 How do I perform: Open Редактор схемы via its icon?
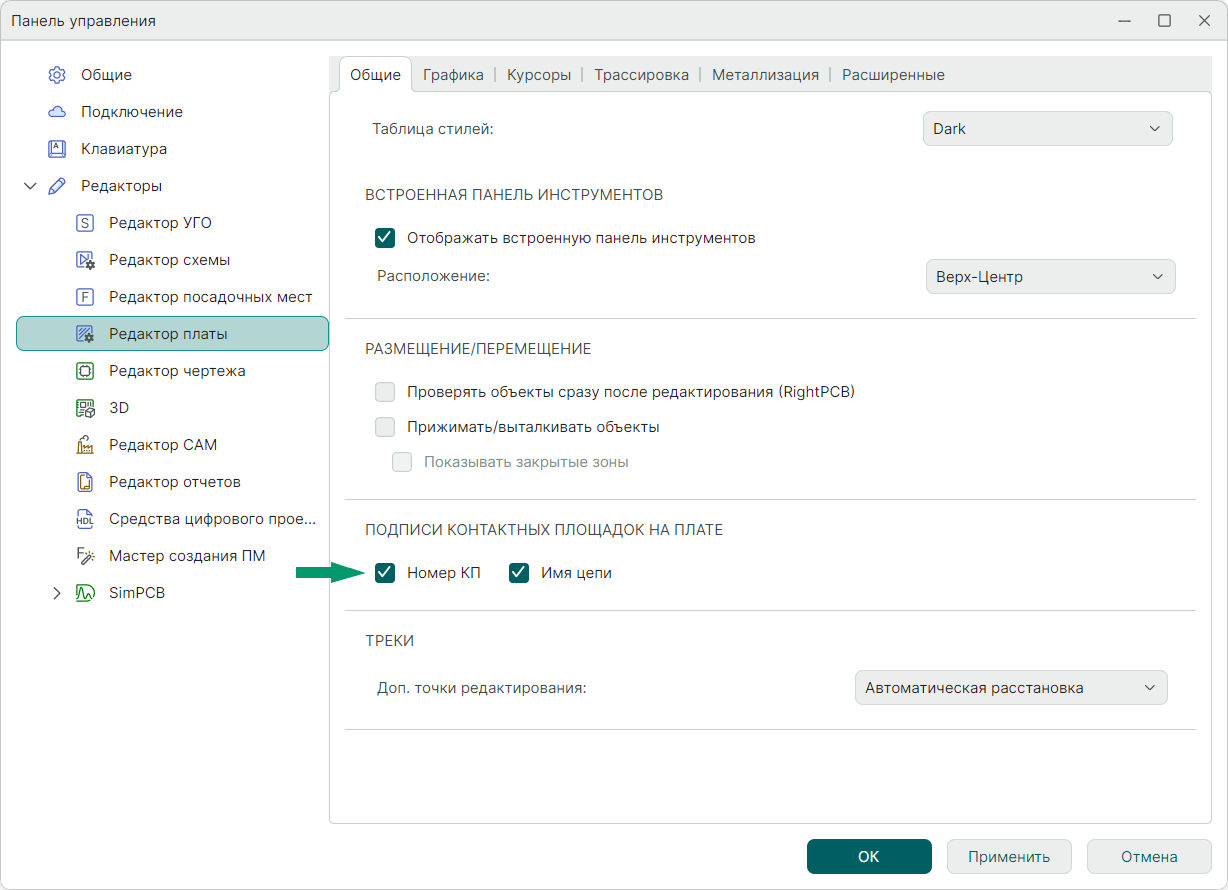pos(85,260)
